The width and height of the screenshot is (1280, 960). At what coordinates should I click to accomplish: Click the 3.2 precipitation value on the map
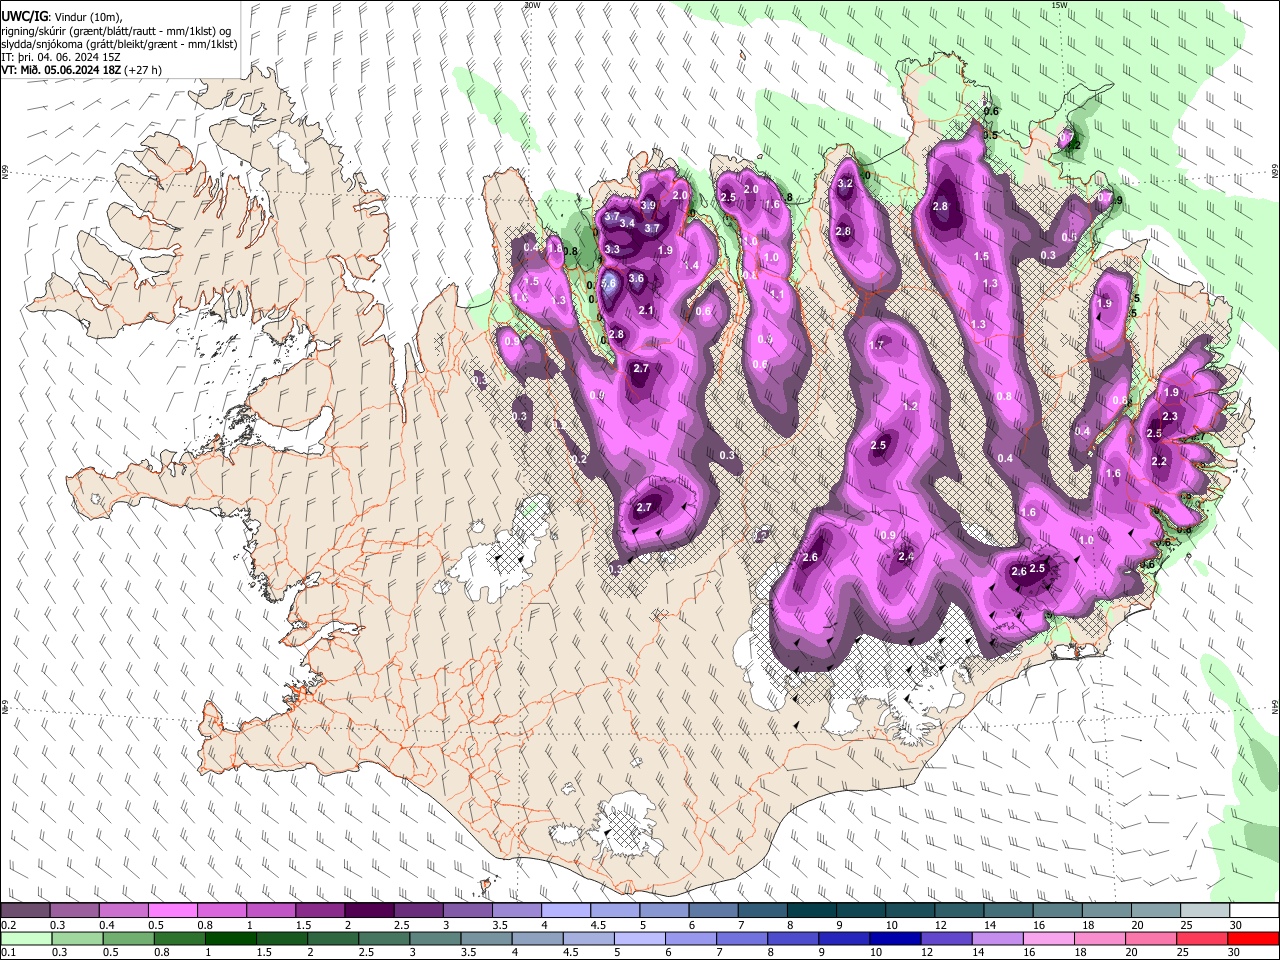[x=845, y=183]
